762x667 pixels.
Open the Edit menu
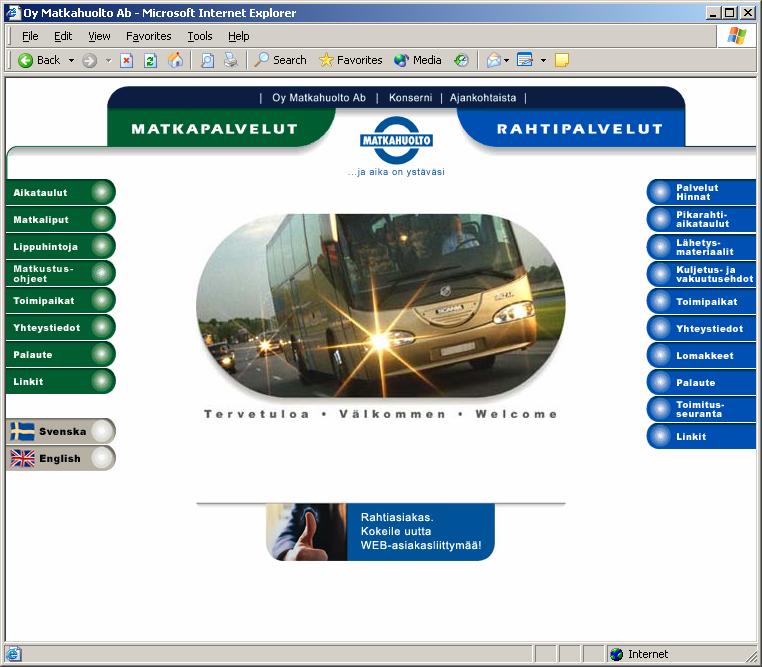pos(63,36)
